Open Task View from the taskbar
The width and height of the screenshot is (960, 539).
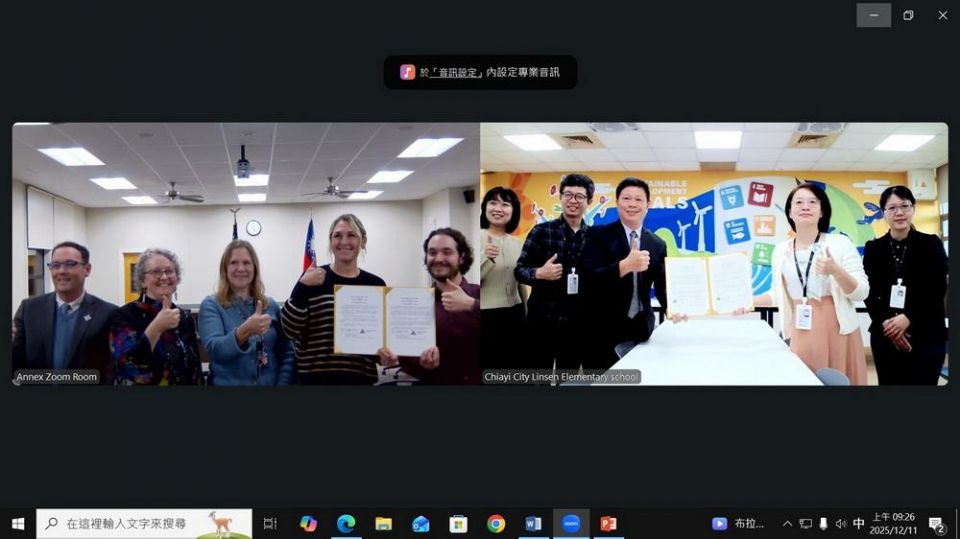[270, 523]
